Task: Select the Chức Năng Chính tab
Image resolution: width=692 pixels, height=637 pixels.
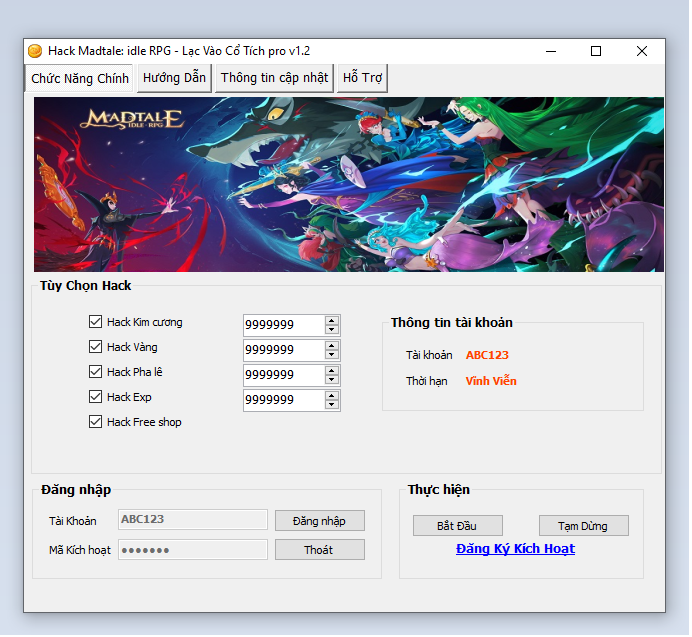Action: (x=80, y=78)
